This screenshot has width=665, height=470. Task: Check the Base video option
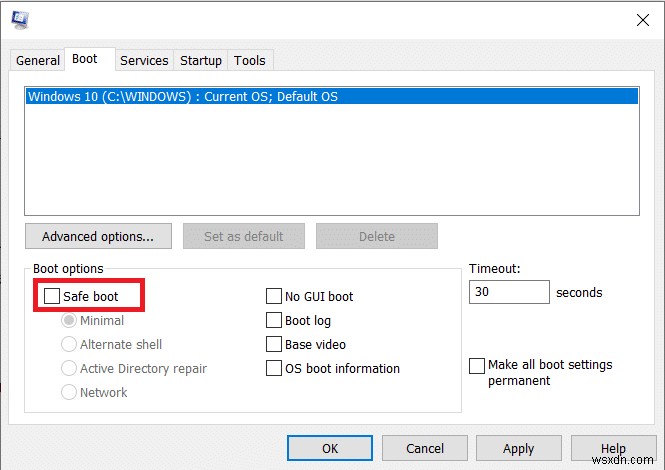coord(274,344)
